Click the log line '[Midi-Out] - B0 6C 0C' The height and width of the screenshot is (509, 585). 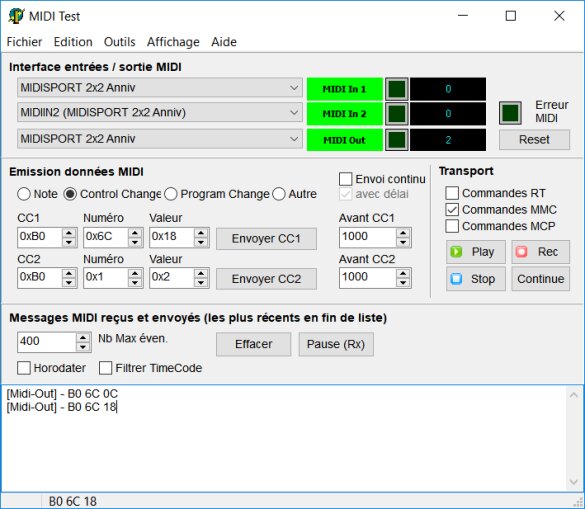pyautogui.click(x=62, y=394)
